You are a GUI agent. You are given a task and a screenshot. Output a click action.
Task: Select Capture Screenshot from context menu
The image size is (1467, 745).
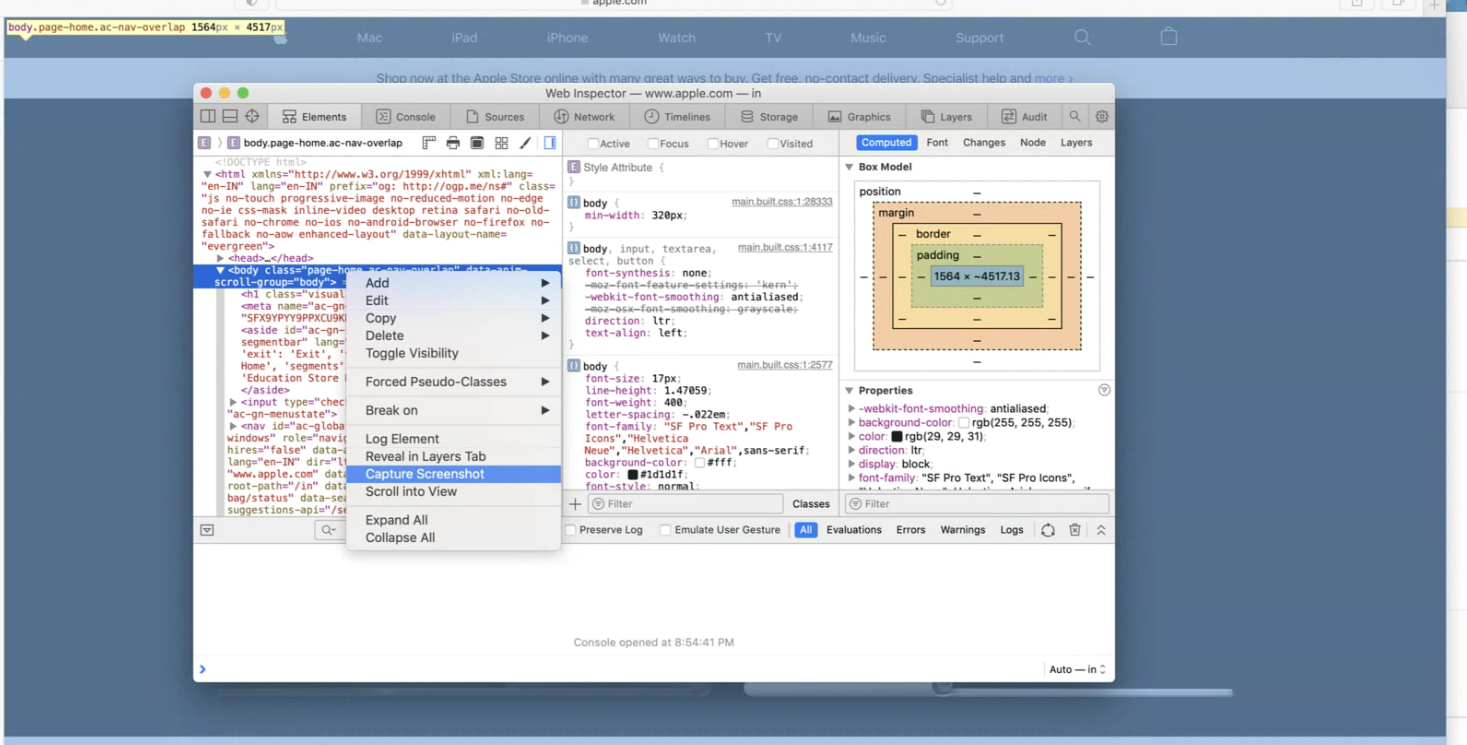[x=425, y=474]
